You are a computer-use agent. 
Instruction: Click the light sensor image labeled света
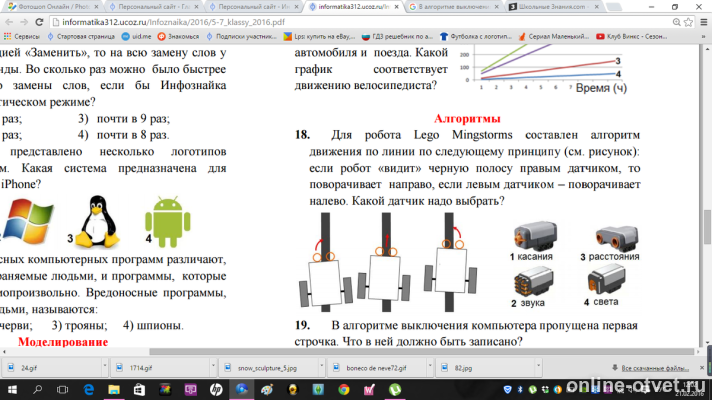(x=607, y=280)
